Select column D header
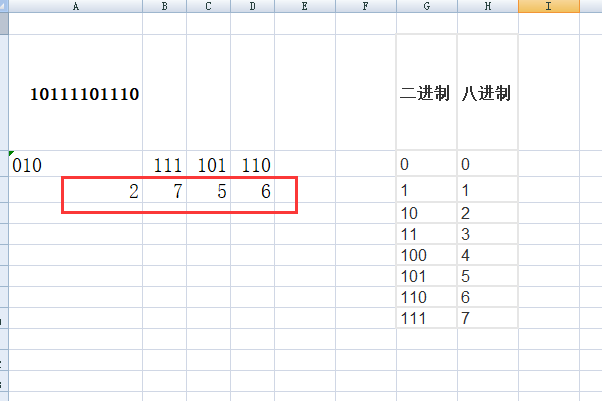The height and width of the screenshot is (401, 602). click(253, 6)
